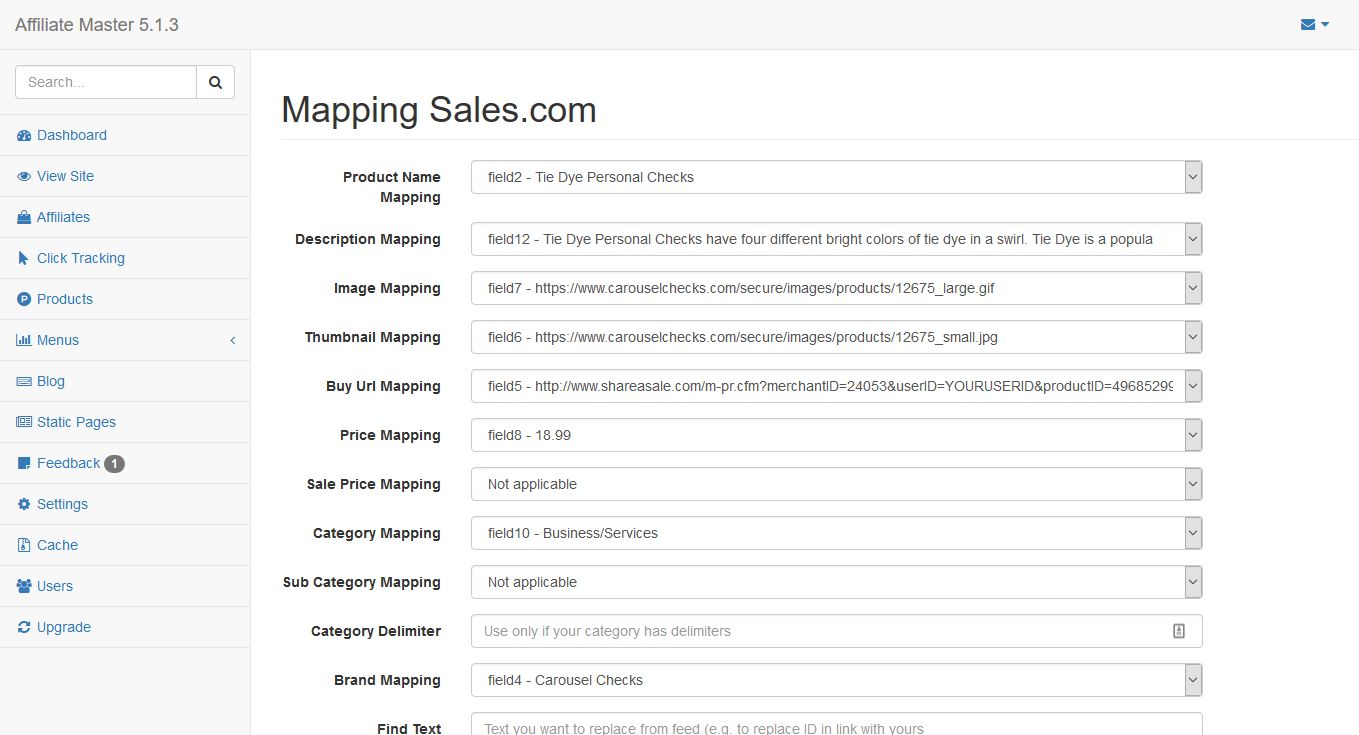1359x735 pixels.
Task: Click the Users group icon
Action: [x=24, y=586]
